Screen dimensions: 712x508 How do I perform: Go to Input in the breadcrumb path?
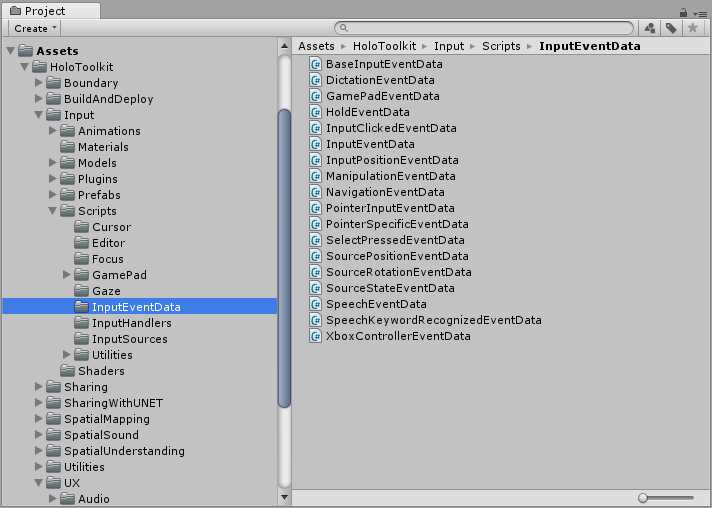449,46
